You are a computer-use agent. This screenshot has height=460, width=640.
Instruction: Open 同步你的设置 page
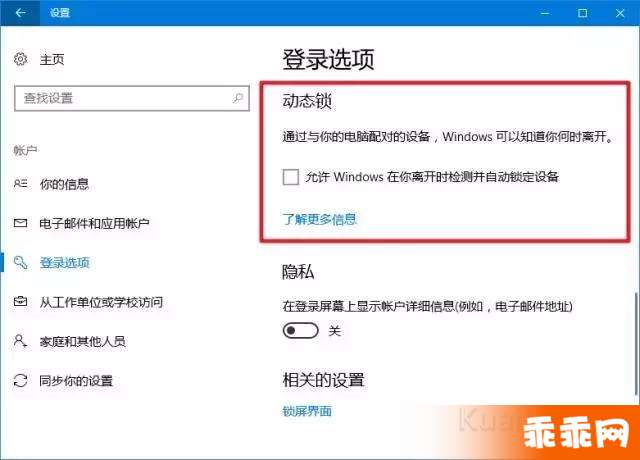click(x=76, y=381)
